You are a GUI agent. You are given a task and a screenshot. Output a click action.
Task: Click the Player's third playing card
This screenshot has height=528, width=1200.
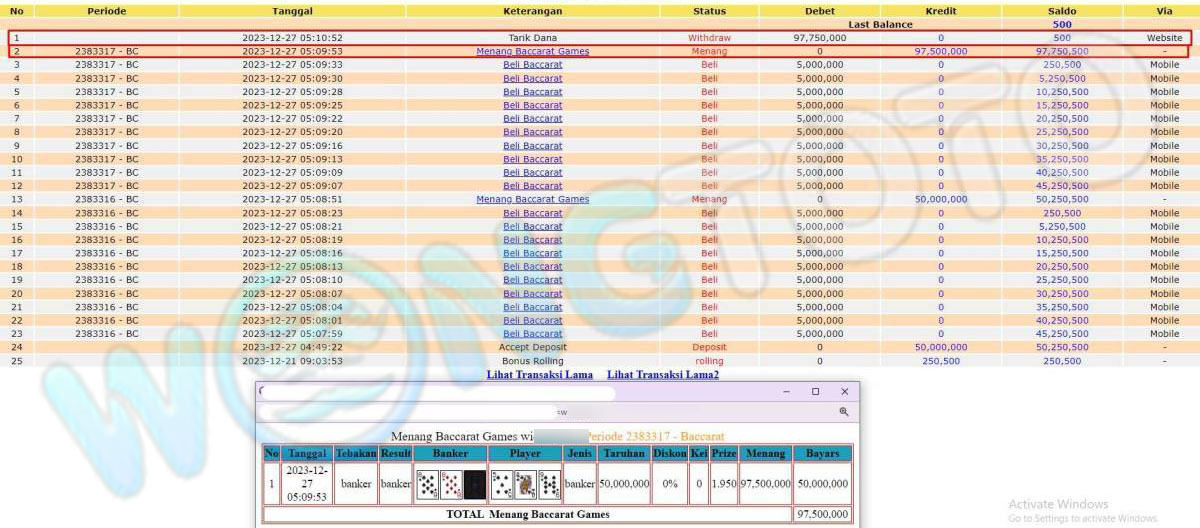coord(549,484)
